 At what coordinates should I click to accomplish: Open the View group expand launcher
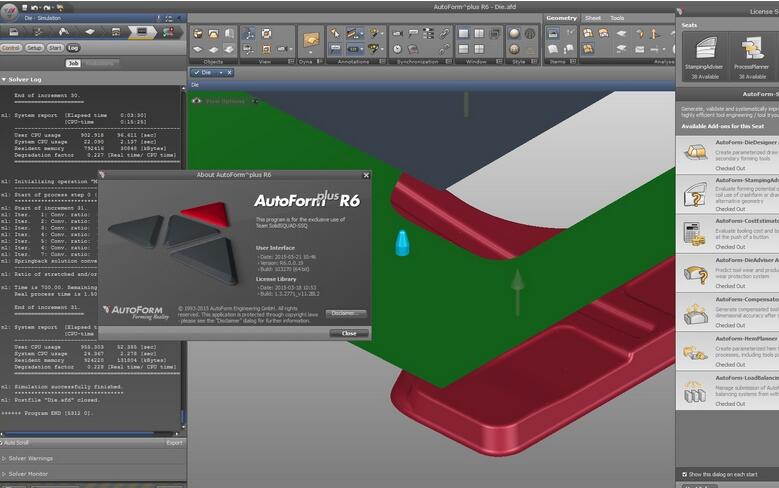point(291,62)
